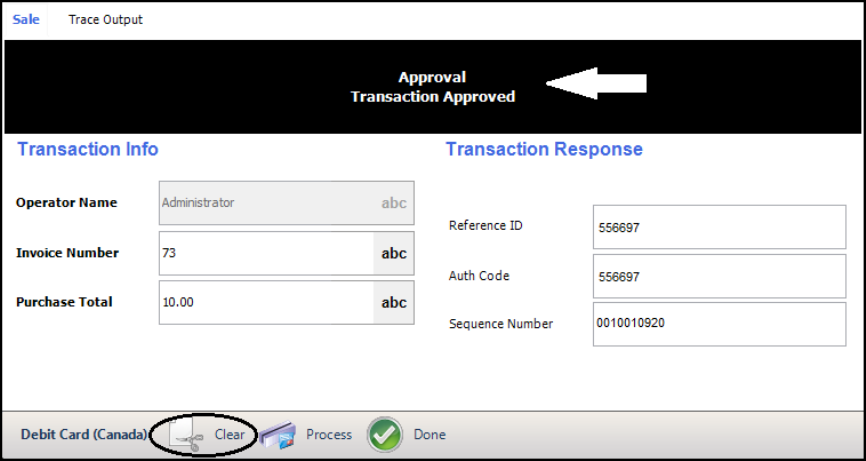
Task: Click the Sequence Number label
Action: [x=501, y=324]
